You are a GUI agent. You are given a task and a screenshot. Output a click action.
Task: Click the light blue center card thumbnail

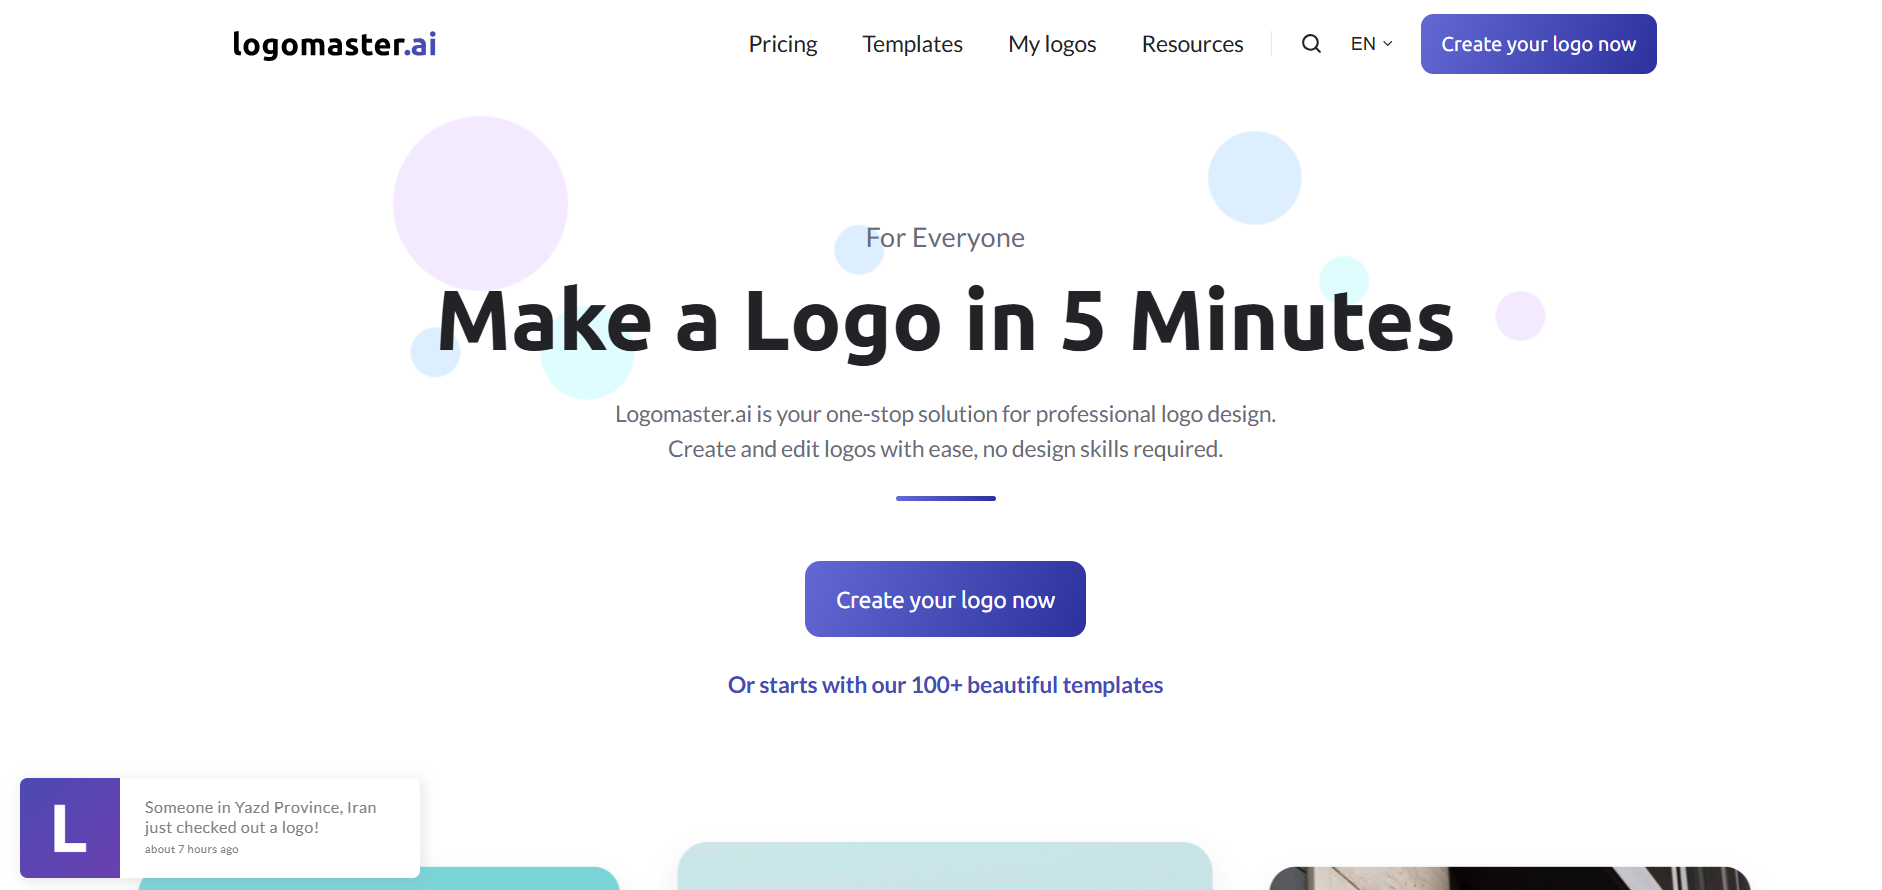click(x=945, y=866)
